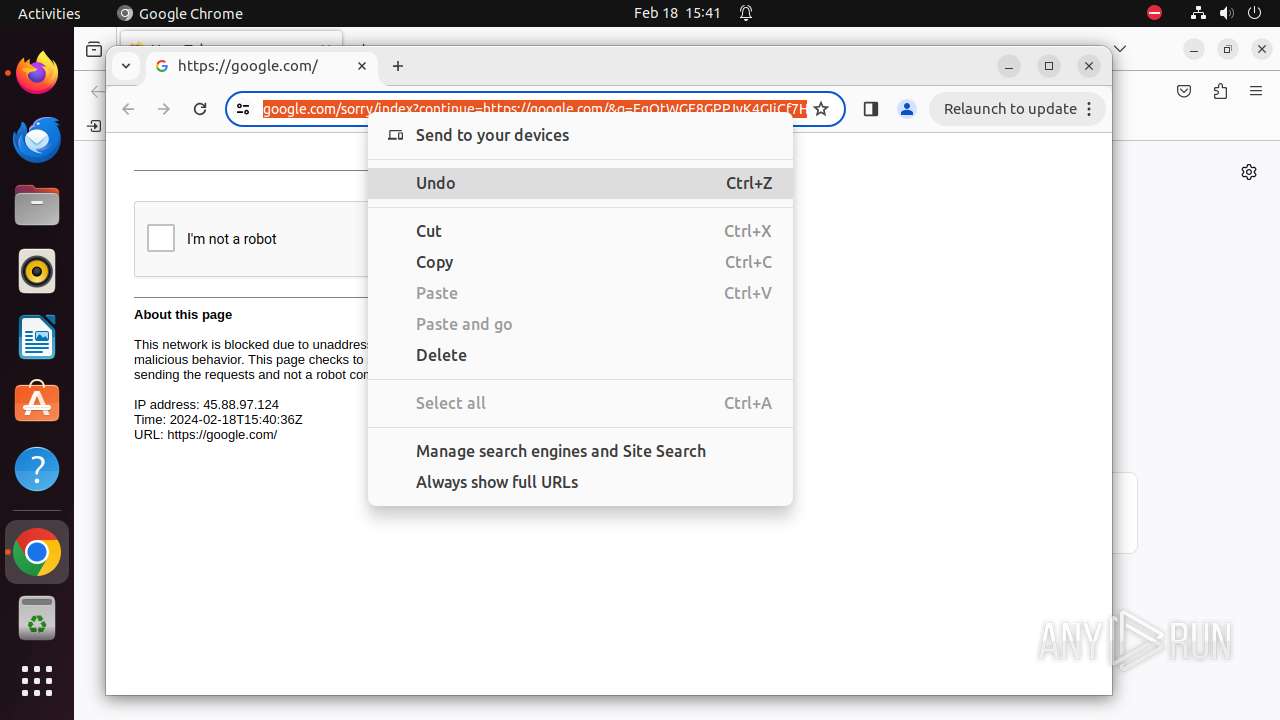Go back in Chrome
This screenshot has width=1280, height=720.
click(x=128, y=109)
